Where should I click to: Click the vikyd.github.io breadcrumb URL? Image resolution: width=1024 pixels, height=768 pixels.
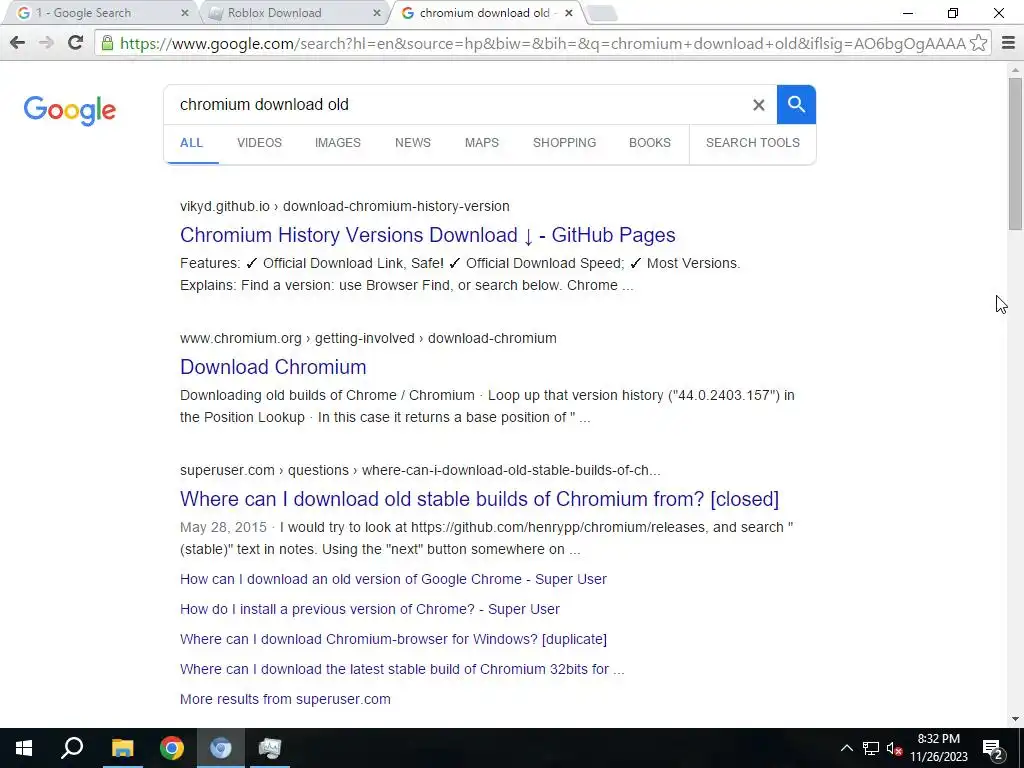tap(345, 206)
